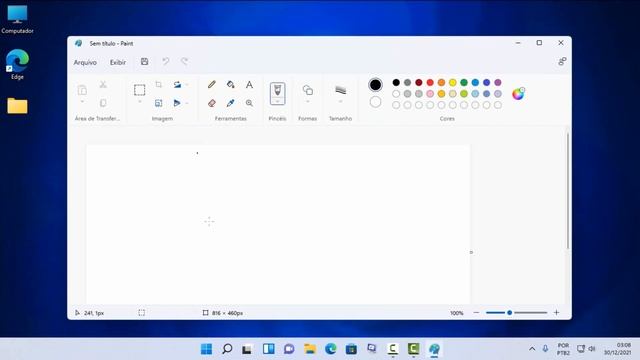
Task: Click the taskbar clock and date
Action: tap(617, 349)
